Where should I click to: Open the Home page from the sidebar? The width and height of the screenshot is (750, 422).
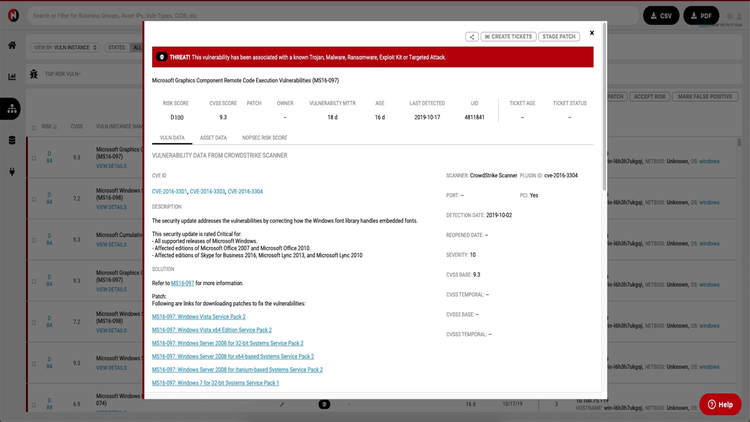point(12,45)
